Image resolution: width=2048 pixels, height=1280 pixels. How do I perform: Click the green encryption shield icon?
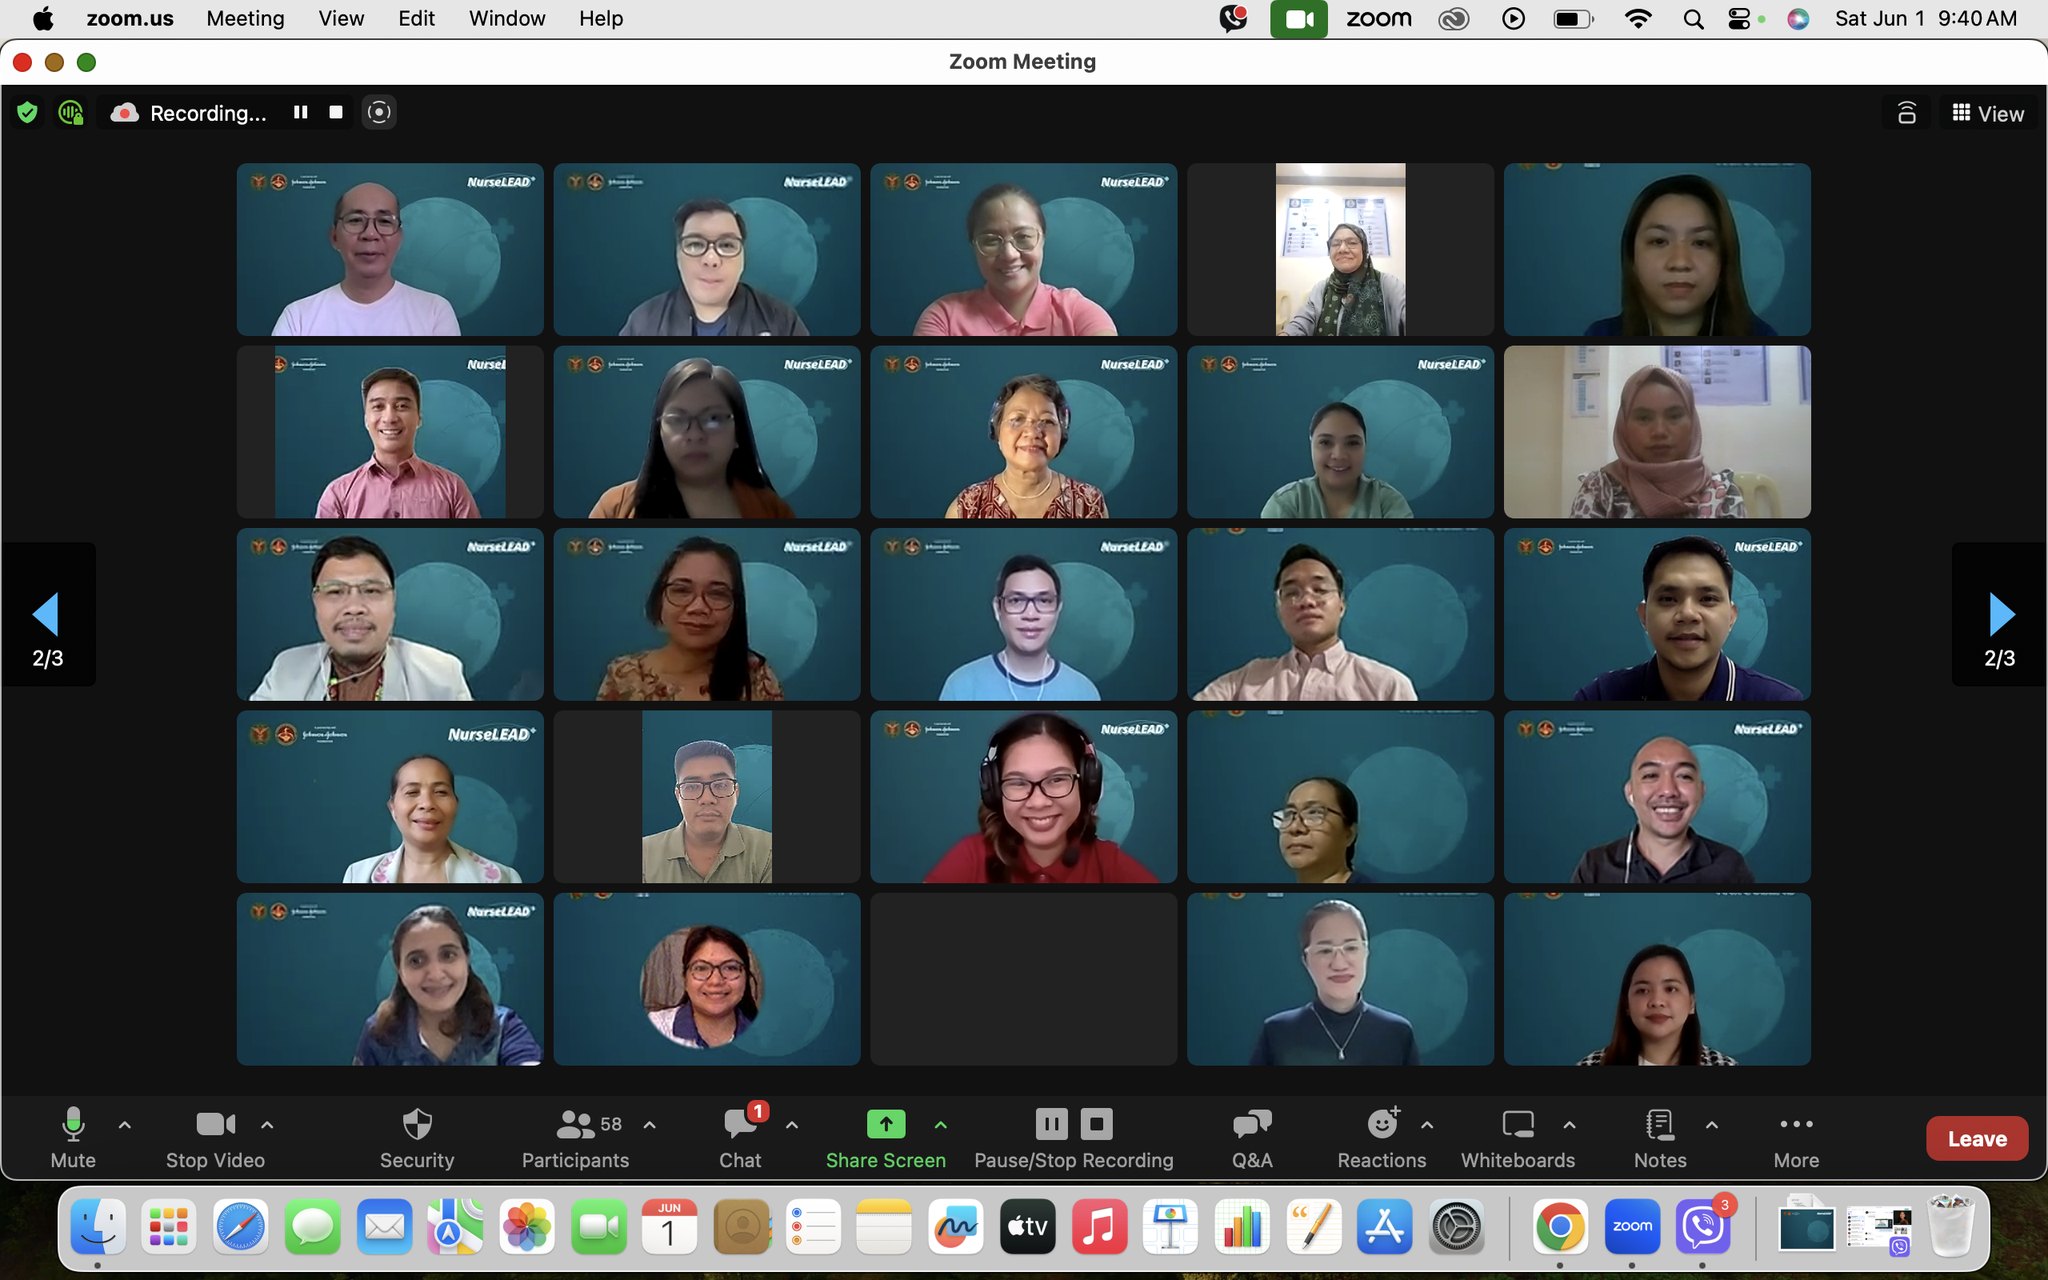[27, 113]
